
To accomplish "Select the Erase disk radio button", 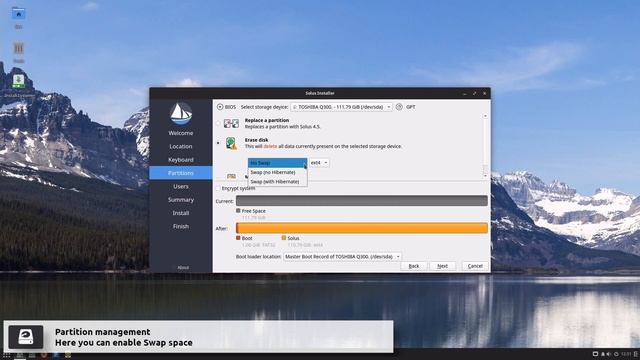I will pos(218,143).
